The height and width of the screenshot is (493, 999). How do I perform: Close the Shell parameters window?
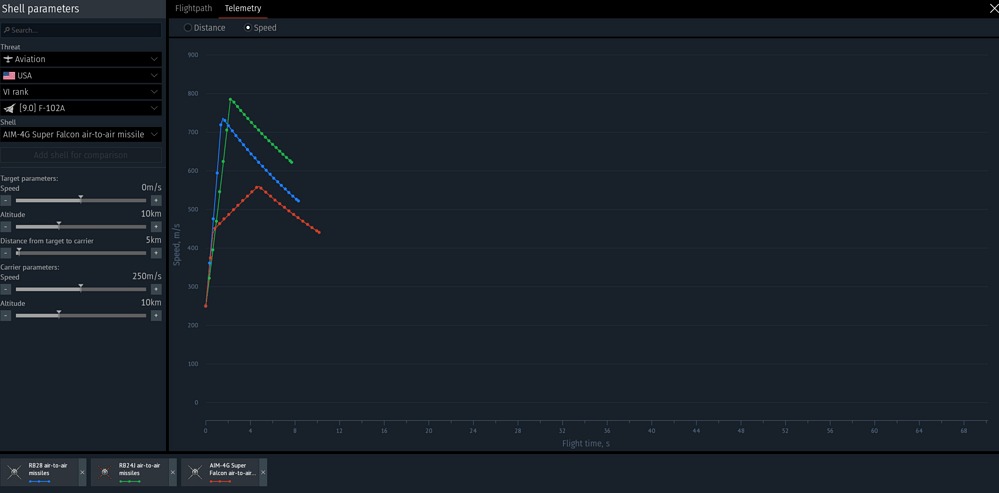pos(993,8)
